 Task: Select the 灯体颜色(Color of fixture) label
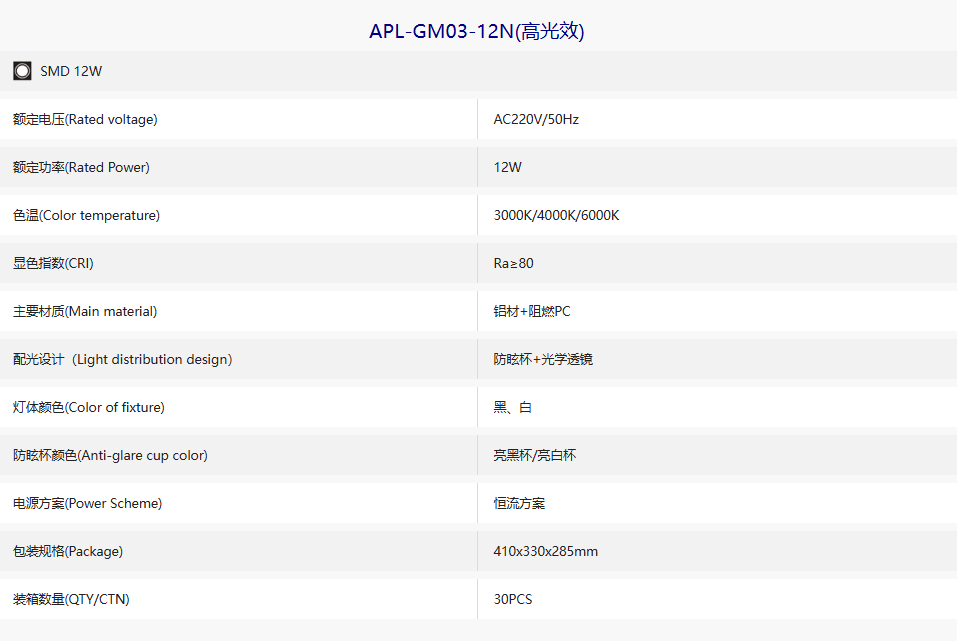89,407
